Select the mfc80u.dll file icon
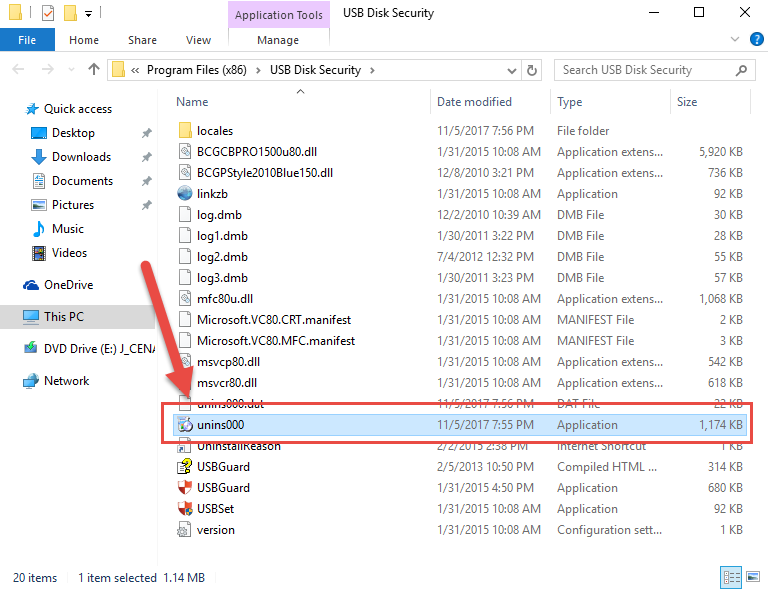The width and height of the screenshot is (768, 589). tap(185, 299)
